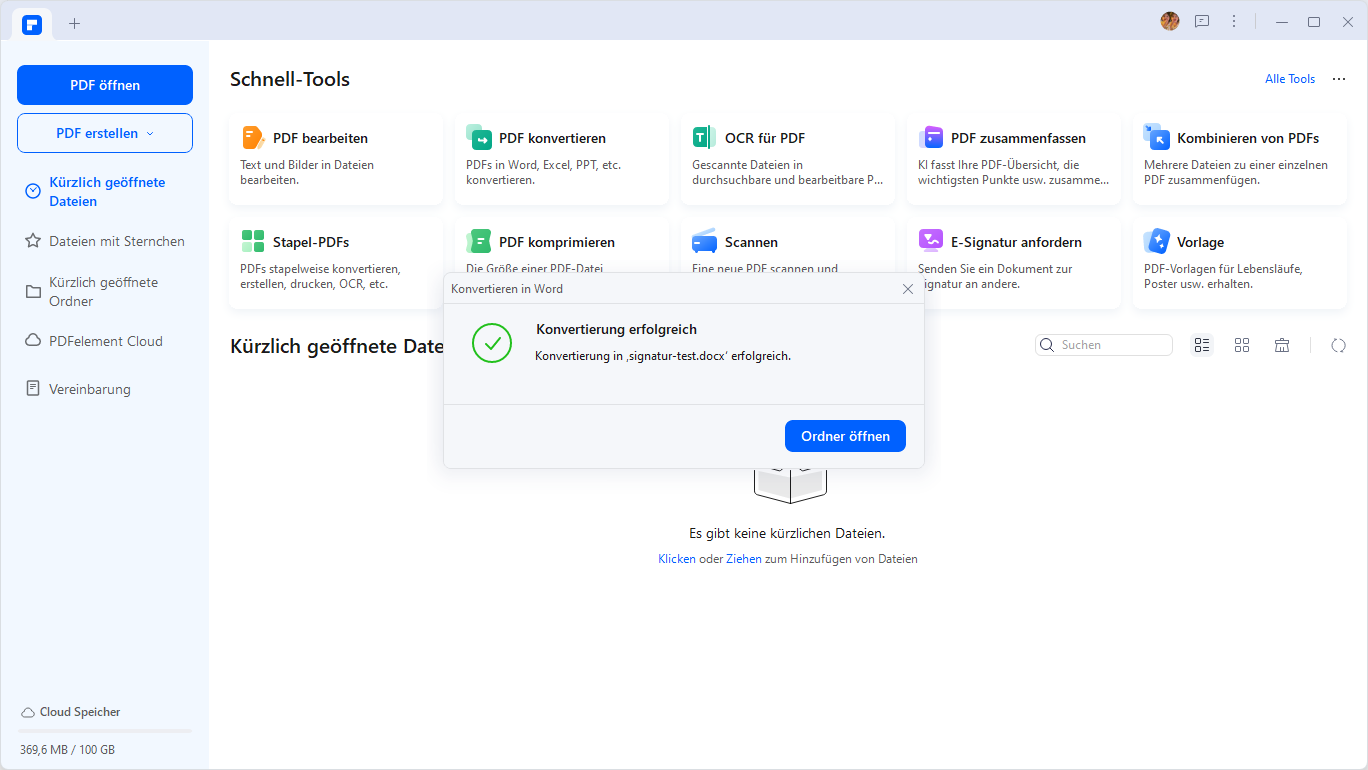Click the PDF komprimieren tool icon
The image size is (1368, 770).
[479, 241]
